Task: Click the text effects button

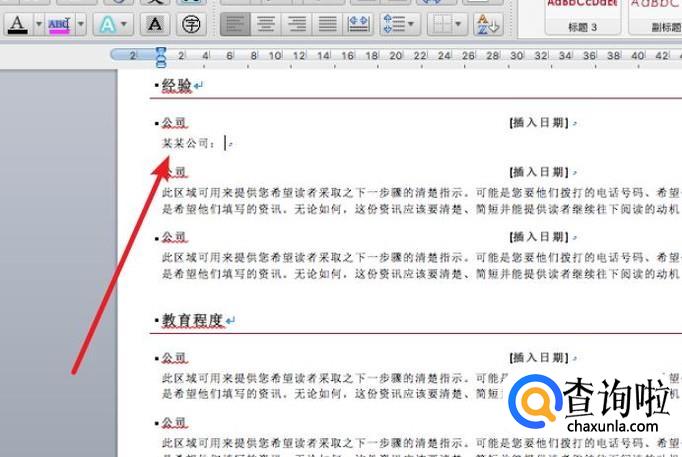Action: pyautogui.click(x=106, y=23)
